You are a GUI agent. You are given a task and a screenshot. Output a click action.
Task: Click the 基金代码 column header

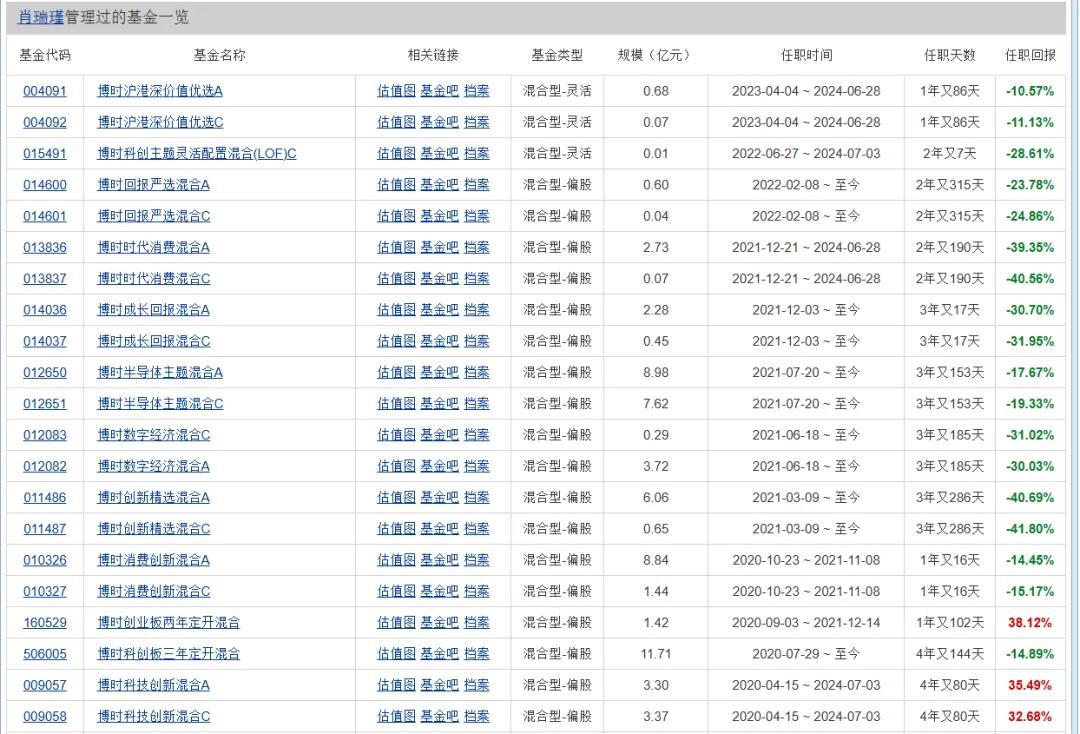pos(45,55)
